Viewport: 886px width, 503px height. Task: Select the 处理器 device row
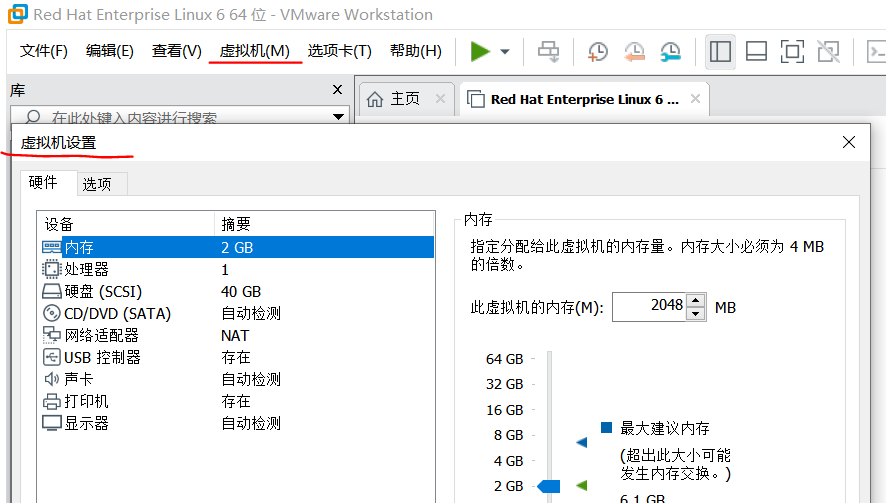[x=237, y=270]
